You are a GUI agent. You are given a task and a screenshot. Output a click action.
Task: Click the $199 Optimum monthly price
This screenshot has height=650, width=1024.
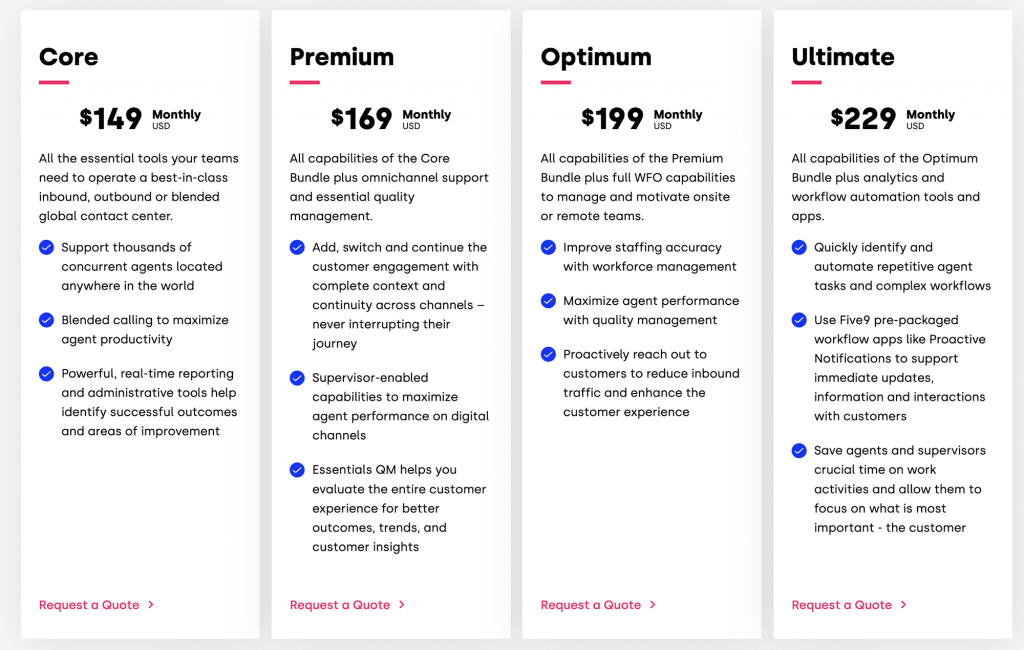pyautogui.click(x=612, y=119)
